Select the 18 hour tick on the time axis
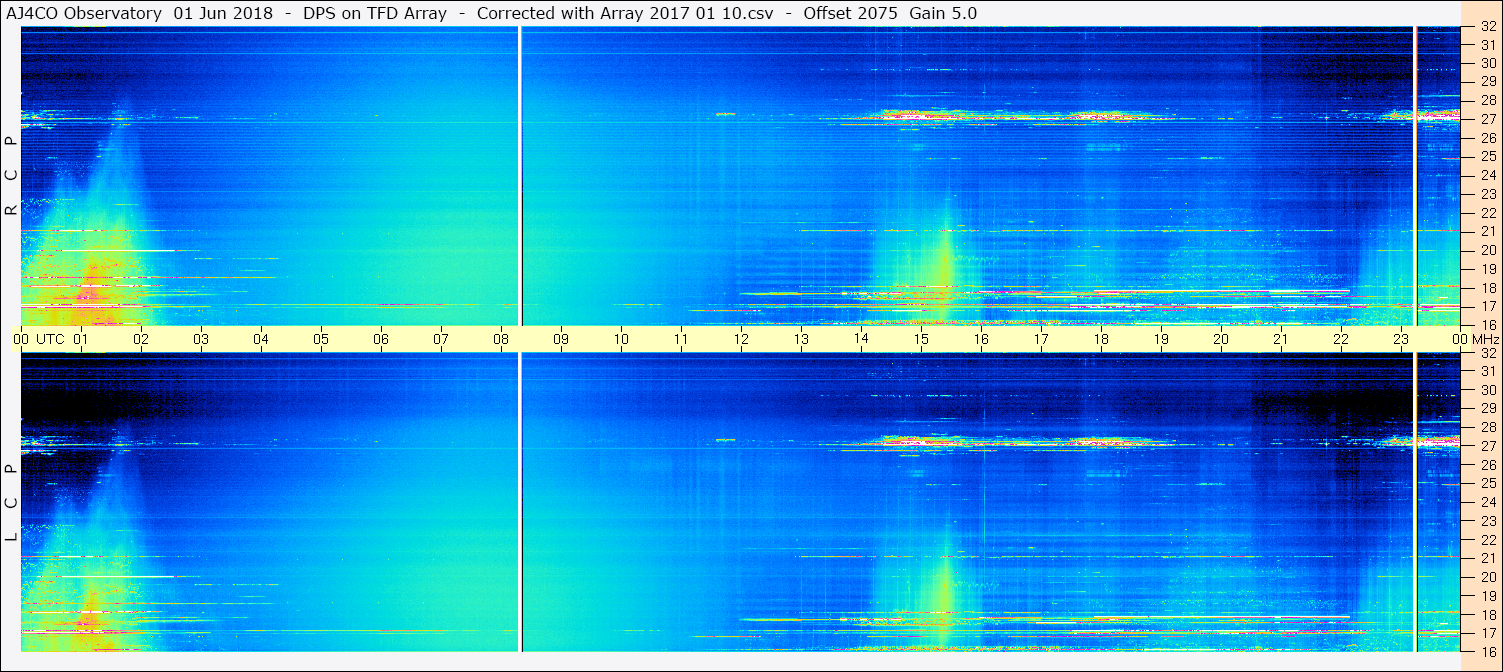Screen dimensions: 1503x672 click(x=1101, y=339)
